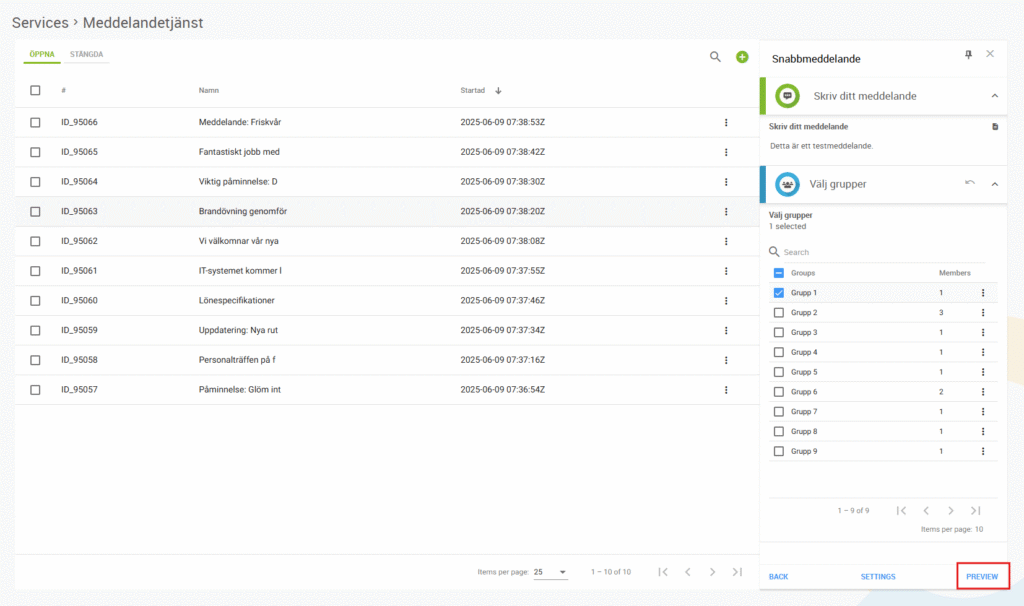This screenshot has height=606, width=1024.
Task: Open message 'Lönespecifikationer'
Action: click(x=236, y=300)
